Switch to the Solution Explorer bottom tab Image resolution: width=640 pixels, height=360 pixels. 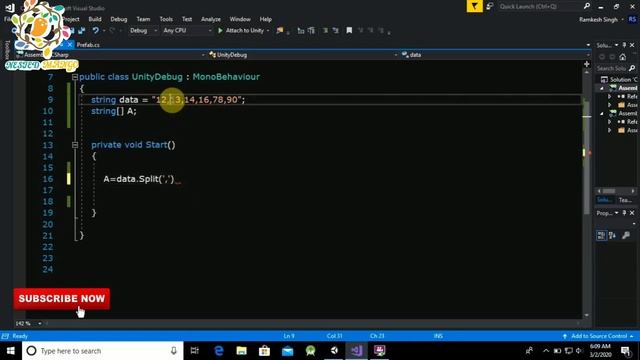[x=604, y=200]
